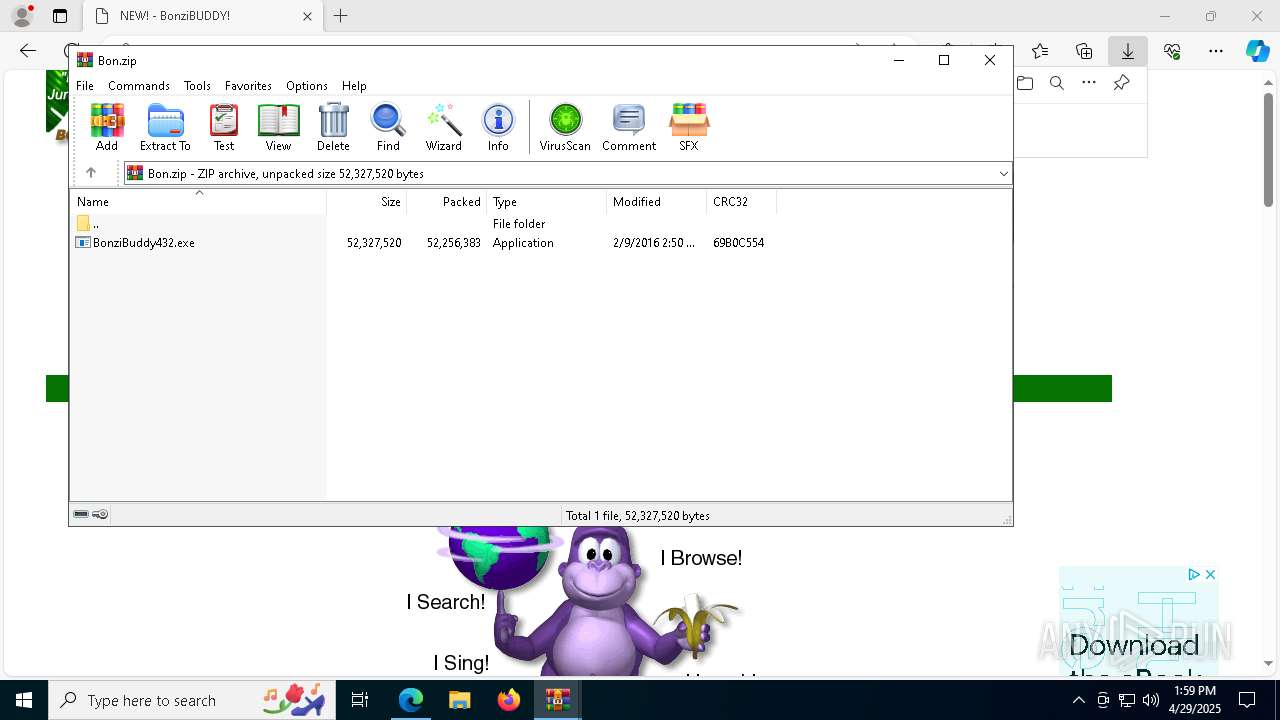Sort by the Type column header
The width and height of the screenshot is (1280, 720).
point(547,202)
